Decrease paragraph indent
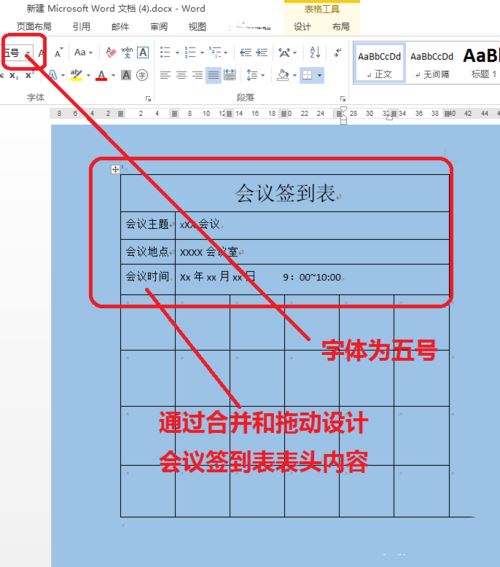 245,53
